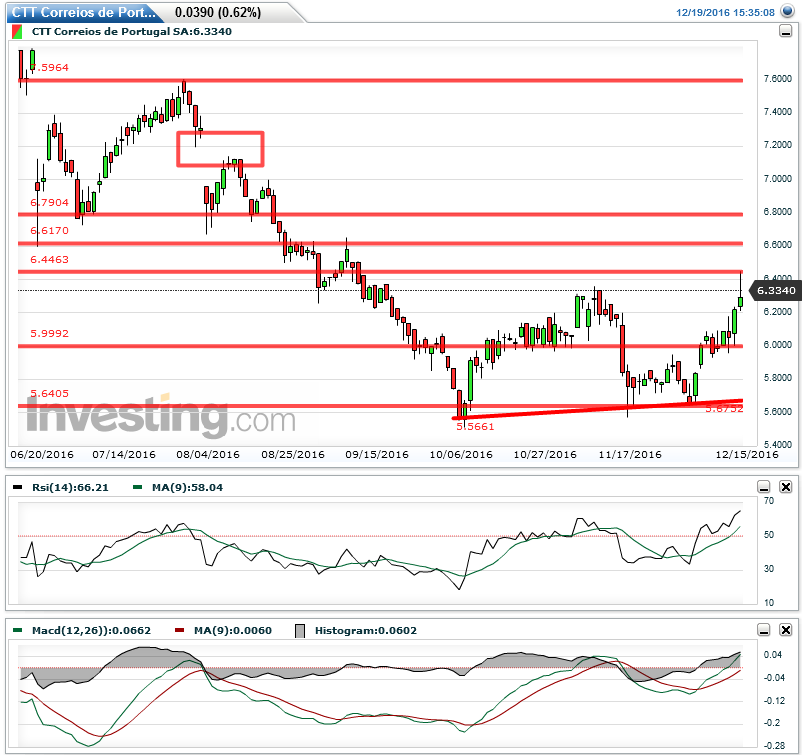Minimize the main price chart panel

[785, 32]
